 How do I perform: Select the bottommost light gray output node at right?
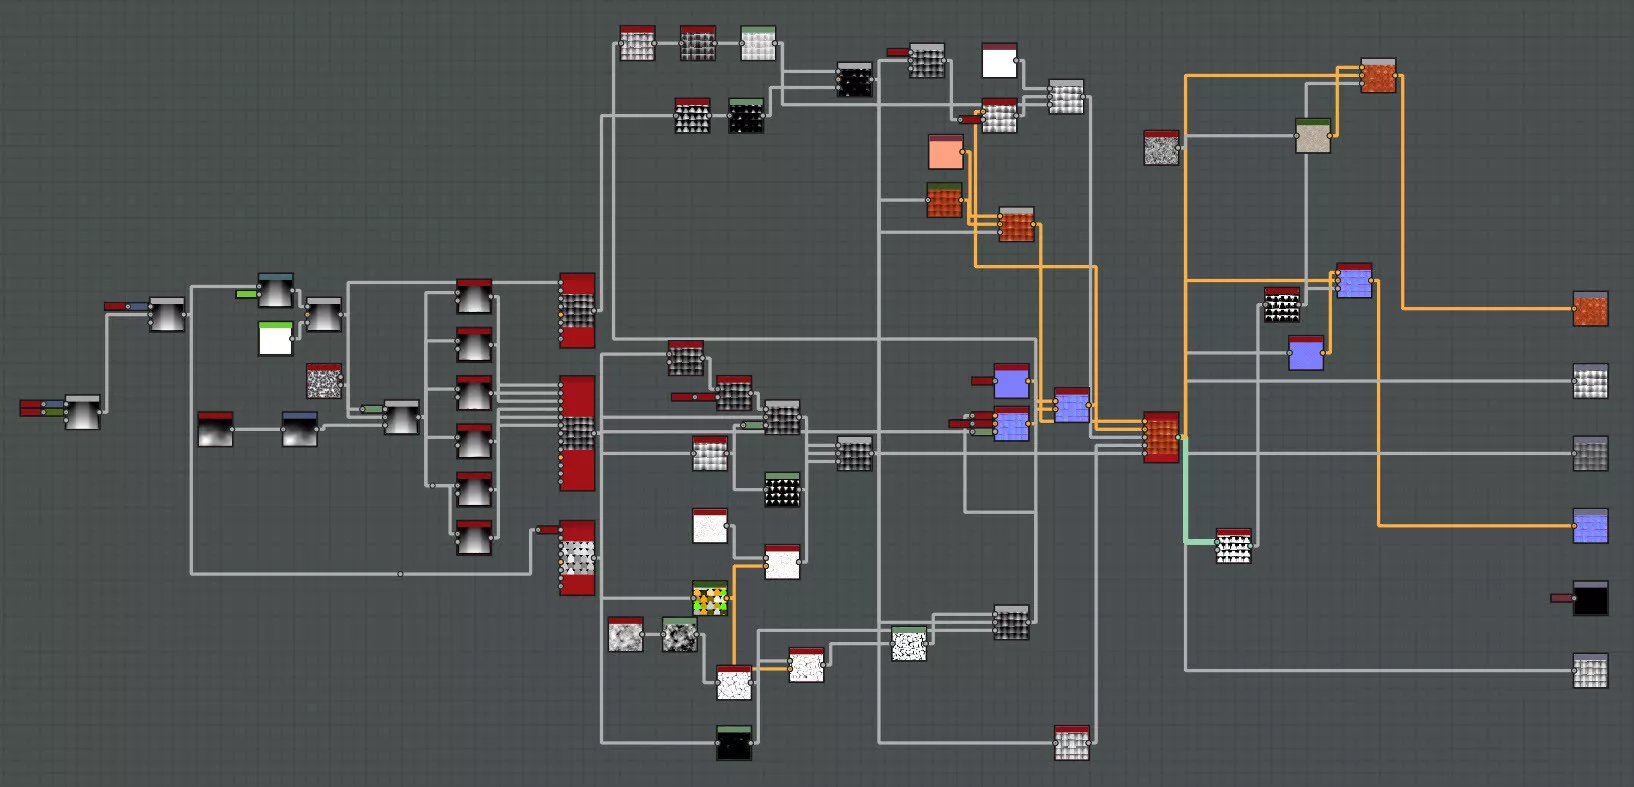pyautogui.click(x=1590, y=671)
